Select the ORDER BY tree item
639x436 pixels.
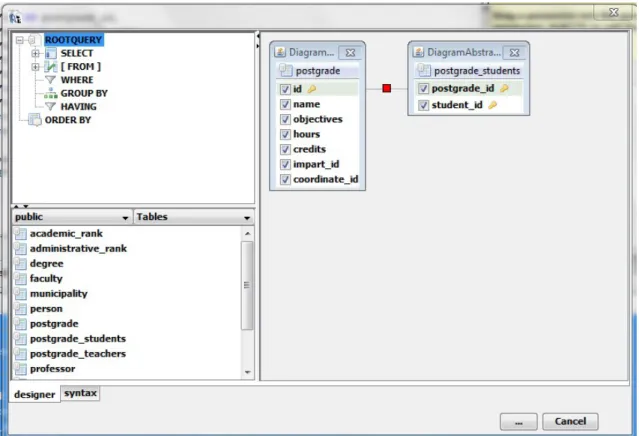tap(68, 120)
